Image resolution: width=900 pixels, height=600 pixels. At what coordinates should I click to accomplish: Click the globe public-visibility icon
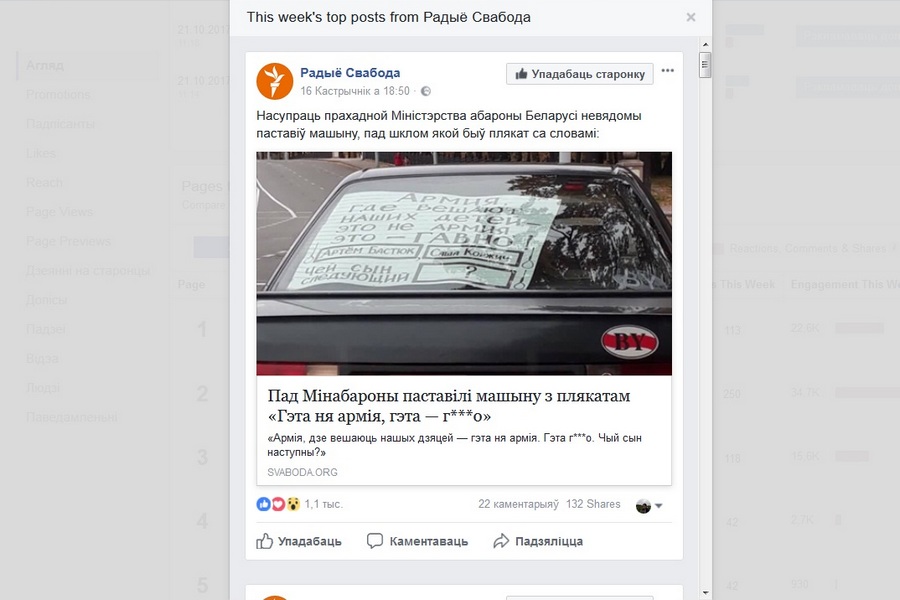pos(426,91)
